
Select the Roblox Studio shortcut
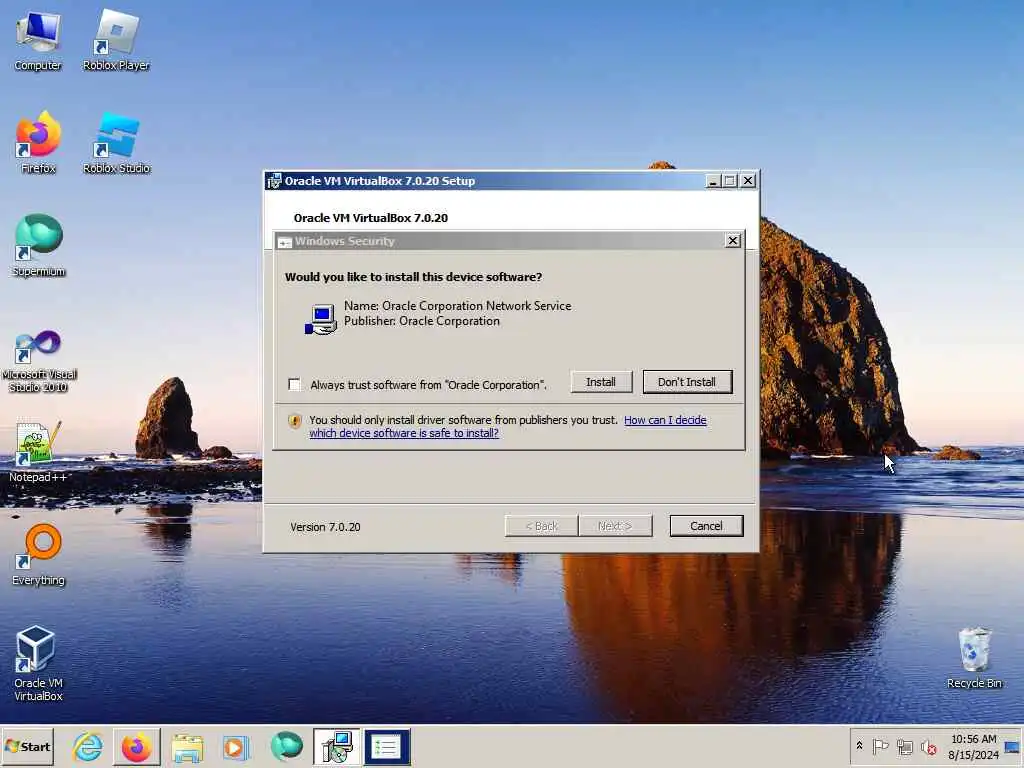coord(116,142)
